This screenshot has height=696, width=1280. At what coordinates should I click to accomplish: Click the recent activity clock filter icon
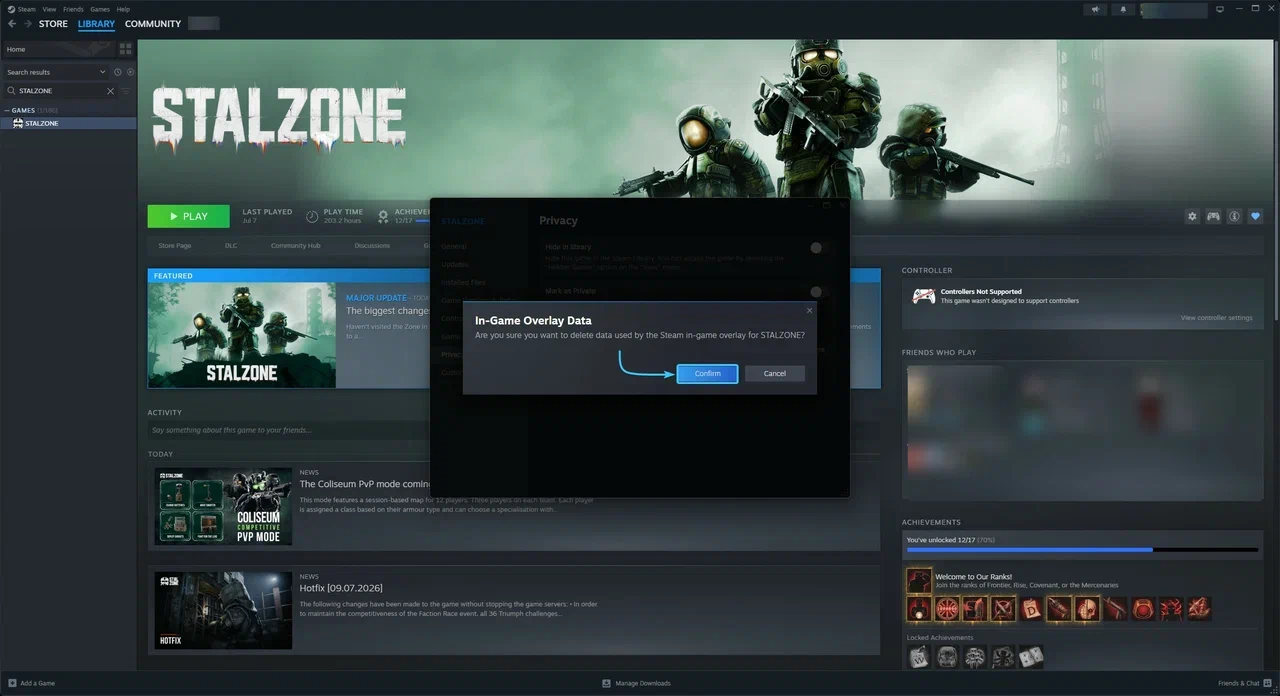tap(118, 72)
